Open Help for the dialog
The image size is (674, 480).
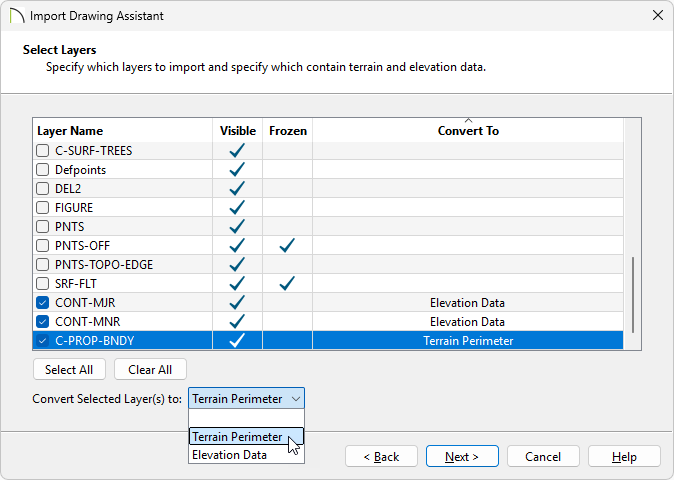(x=624, y=456)
